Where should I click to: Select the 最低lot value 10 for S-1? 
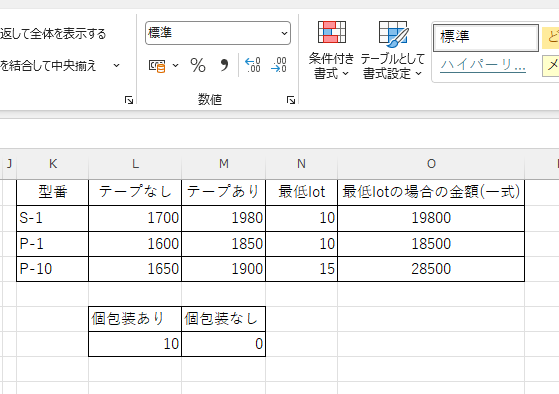[x=302, y=218]
